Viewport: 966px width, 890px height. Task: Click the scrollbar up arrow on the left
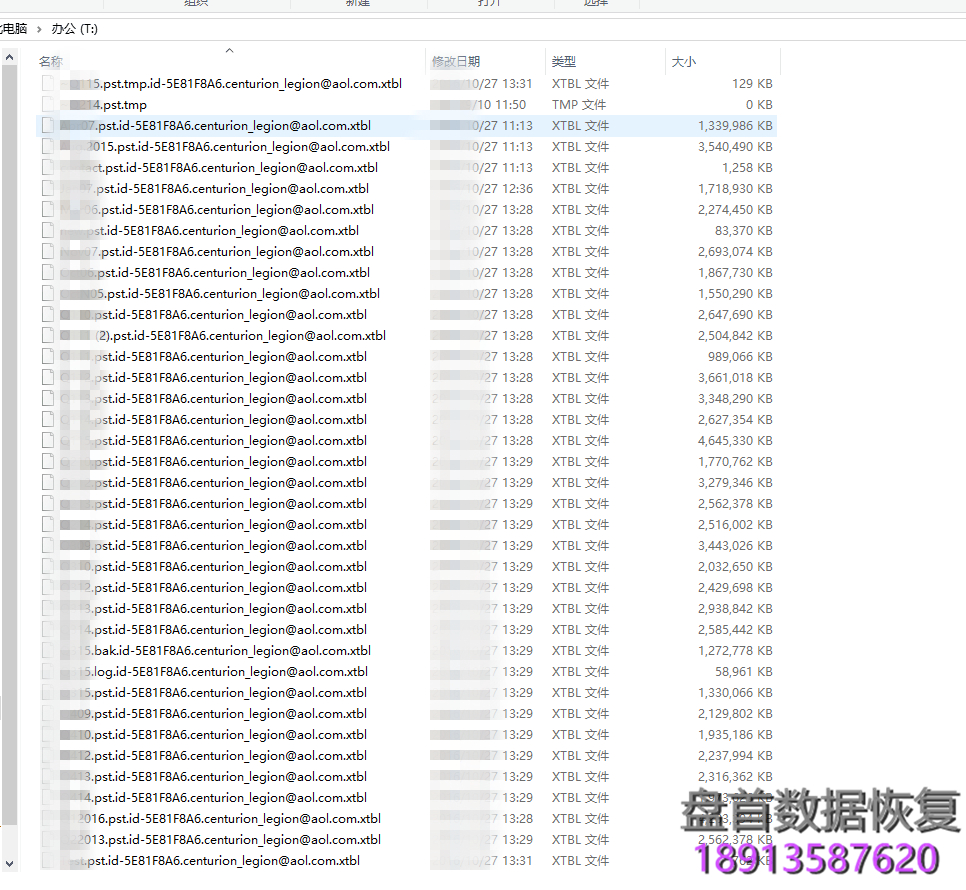tap(9, 56)
